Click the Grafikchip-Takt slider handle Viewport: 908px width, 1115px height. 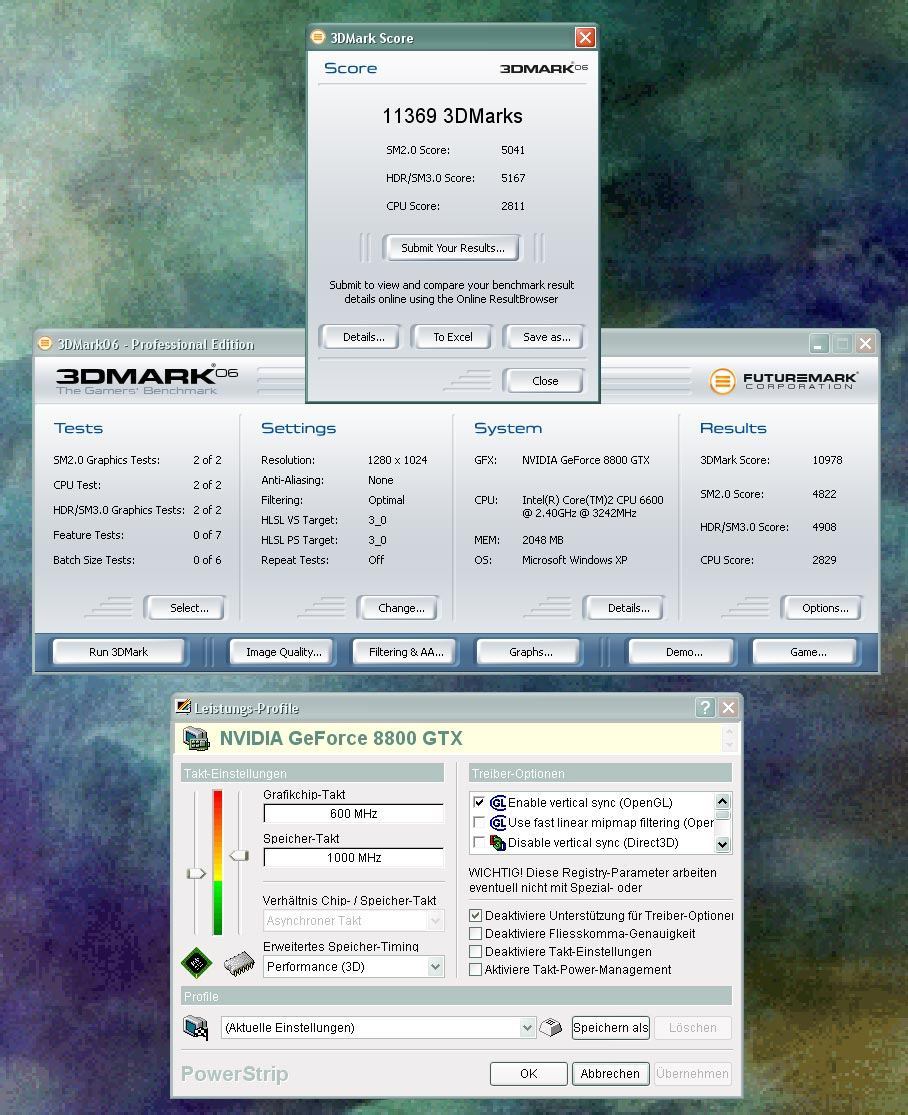(196, 873)
